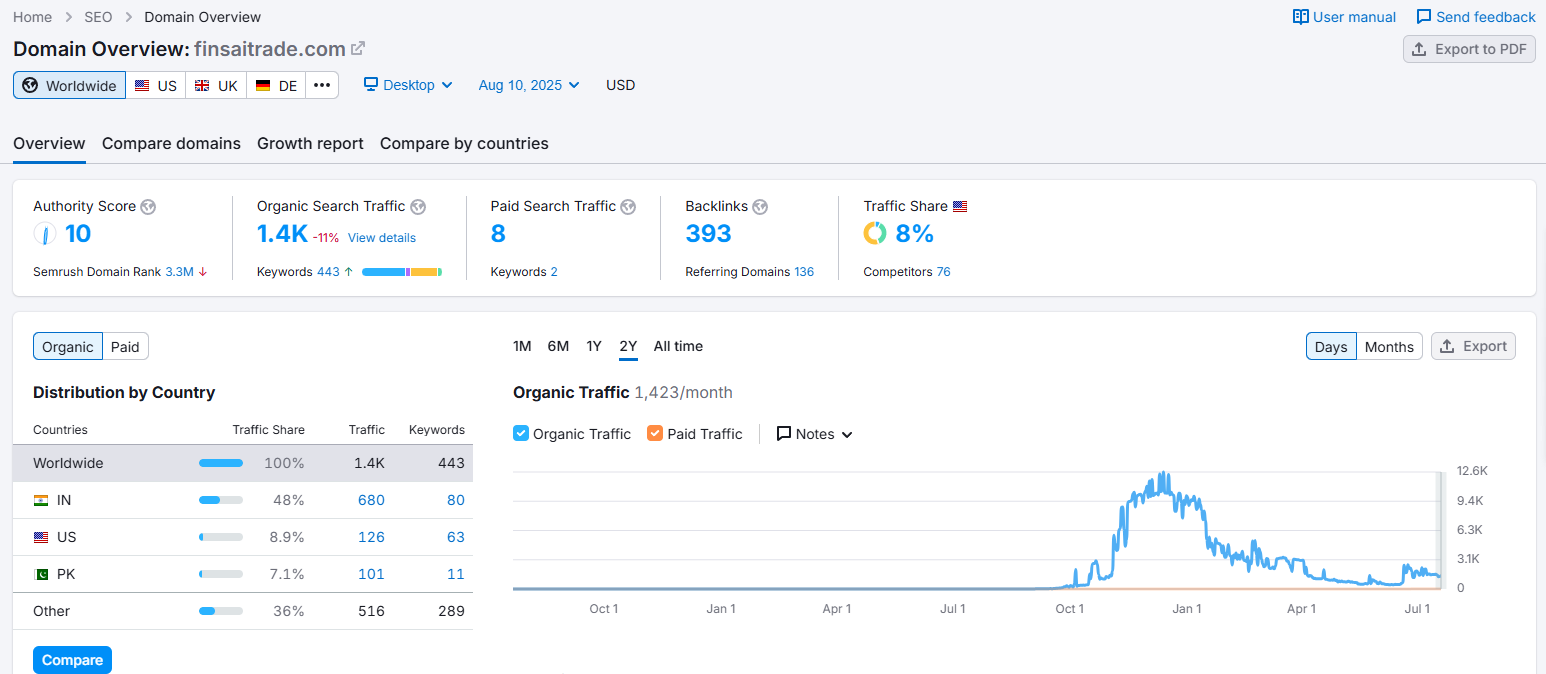Uncheck the Organic Traffic checkbox
Screen dimensions: 1546x674
point(521,434)
